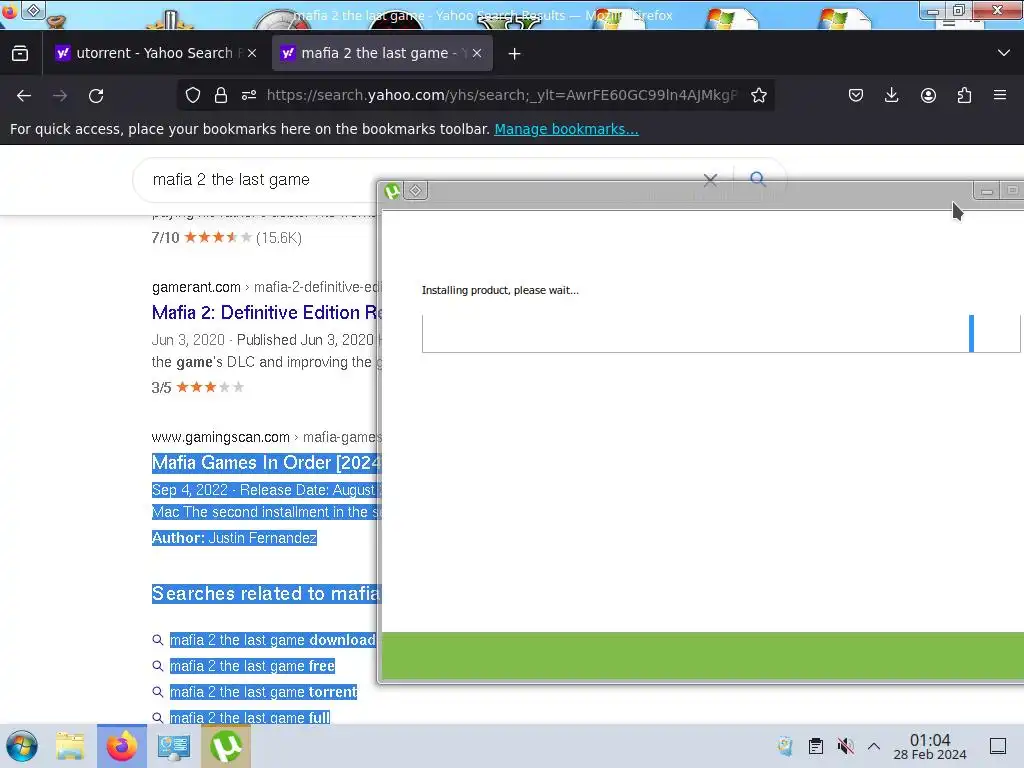Open the Firefox downloads panel
This screenshot has height=768, width=1024.
[x=891, y=95]
